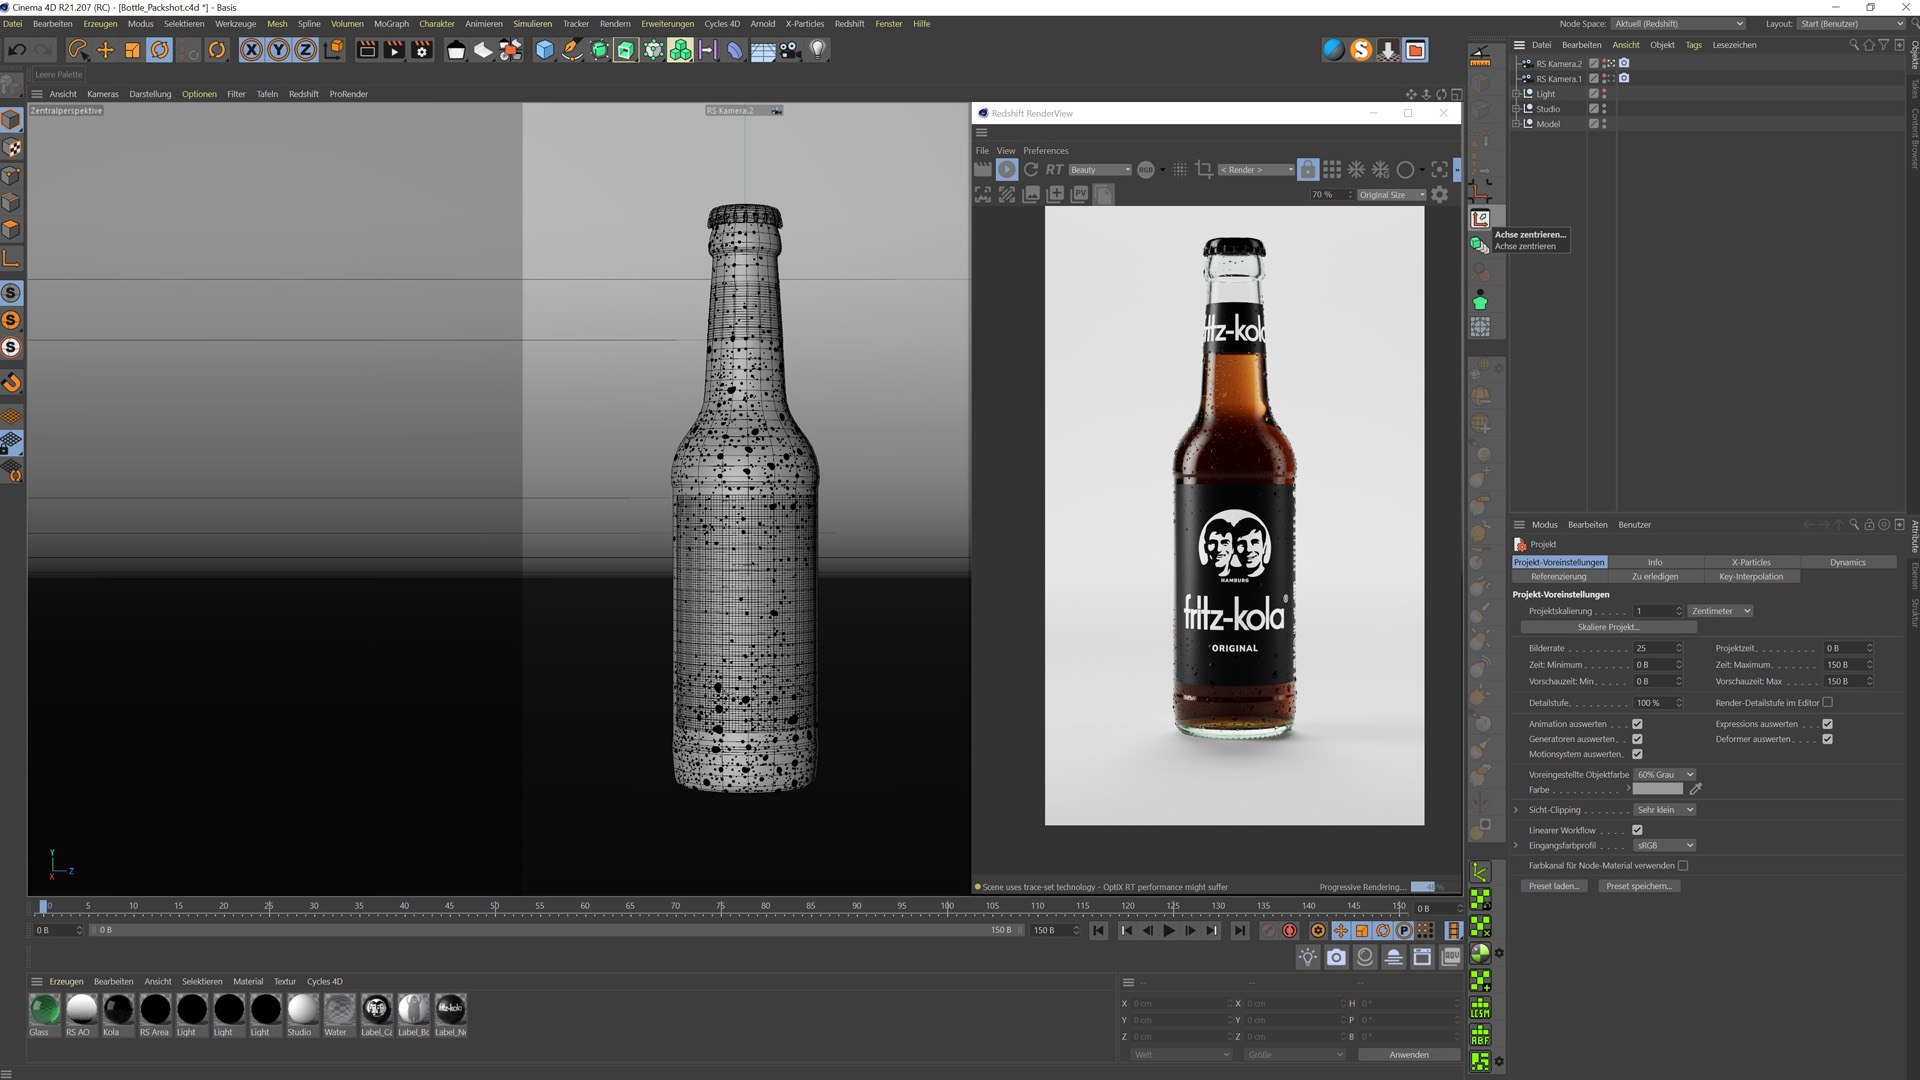This screenshot has width=1920, height=1080.
Task: Click the Undo arrow icon
Action: (x=17, y=49)
